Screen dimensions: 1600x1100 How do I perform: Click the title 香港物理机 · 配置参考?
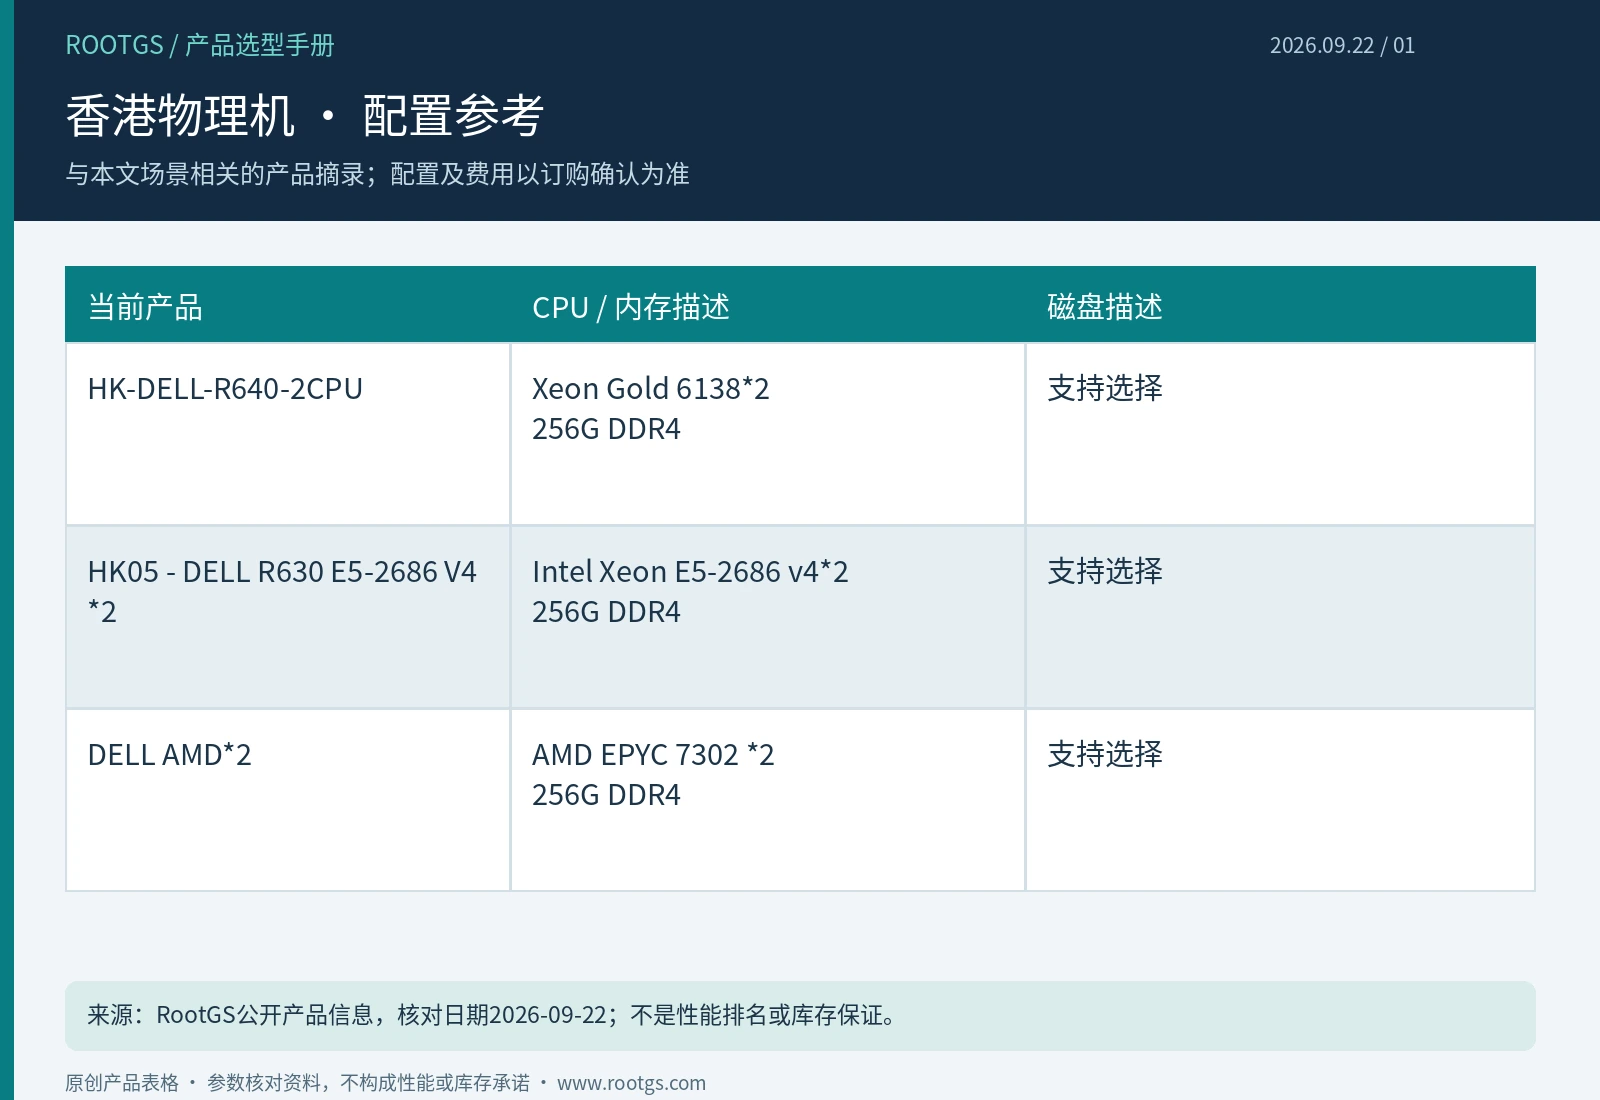tap(305, 116)
